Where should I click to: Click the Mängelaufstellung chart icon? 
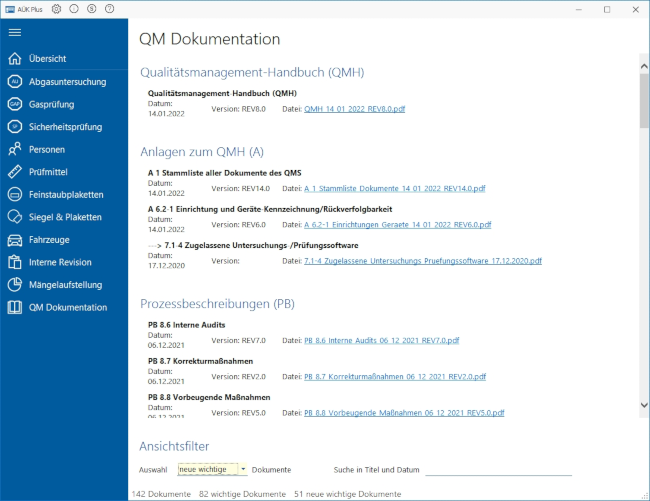tap(14, 285)
